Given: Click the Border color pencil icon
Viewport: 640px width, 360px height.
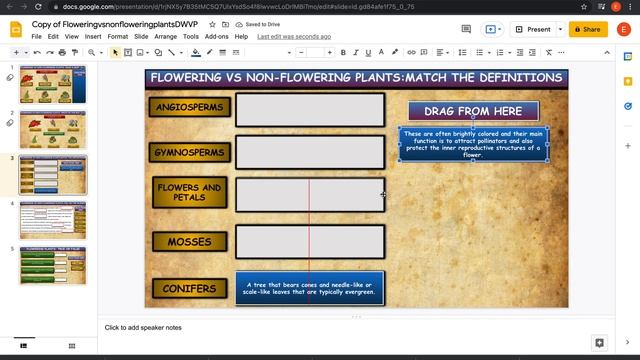Looking at the screenshot, I should point(209,52).
